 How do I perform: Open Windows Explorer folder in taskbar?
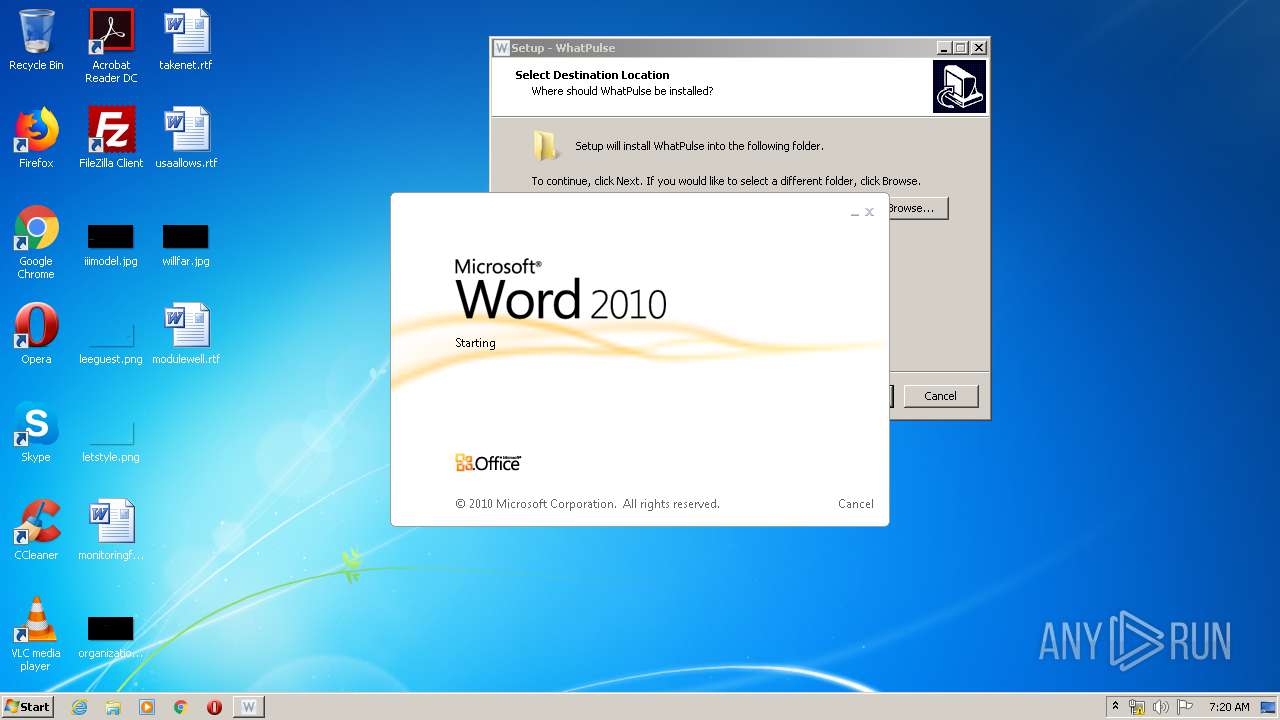(113, 707)
